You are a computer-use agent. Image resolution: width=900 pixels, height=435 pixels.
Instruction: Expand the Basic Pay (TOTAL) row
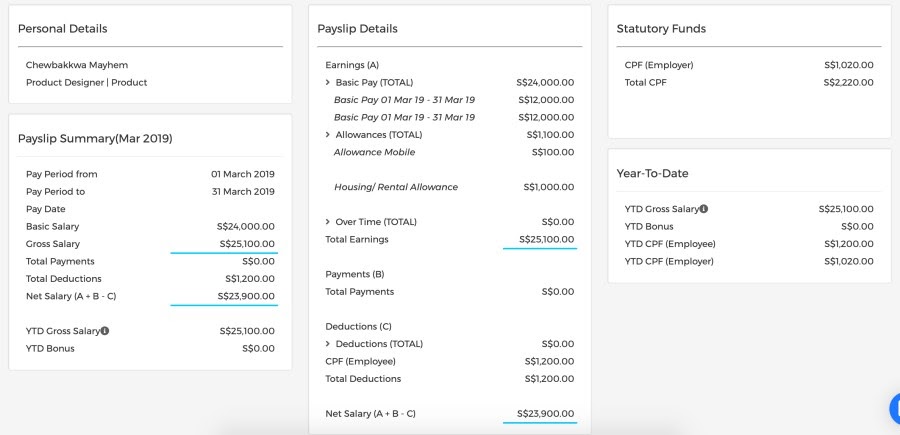(328, 82)
